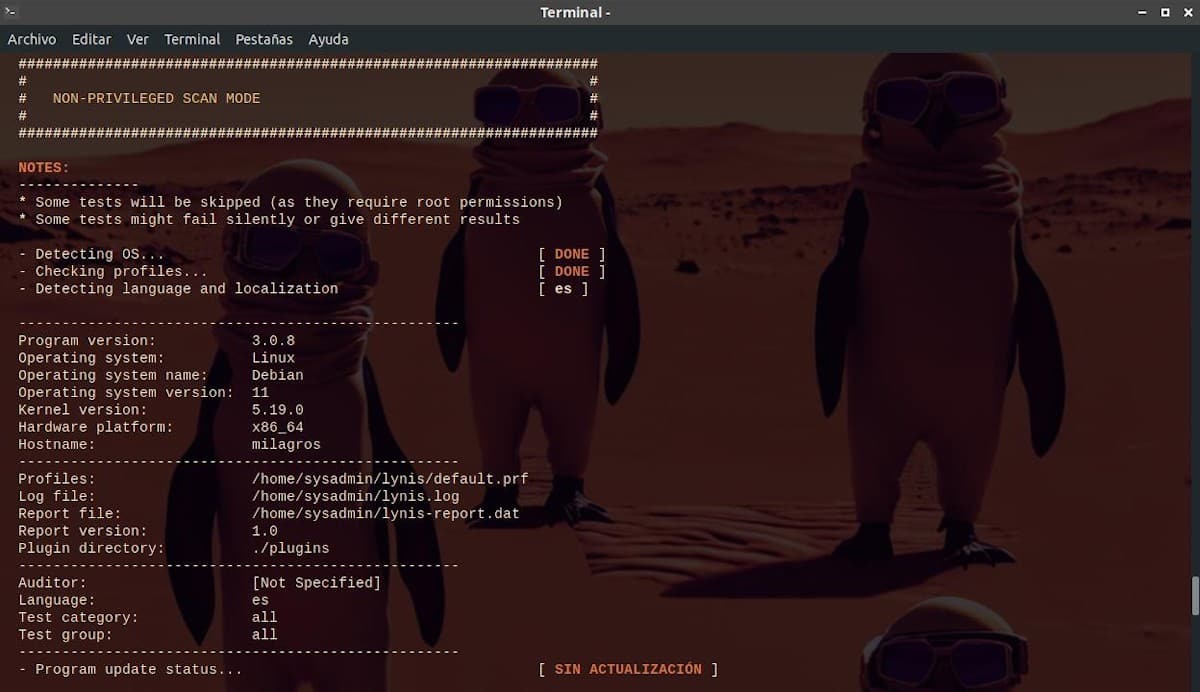This screenshot has width=1200, height=692.
Task: Click DONE status next to Detecting OS
Action: (572, 254)
